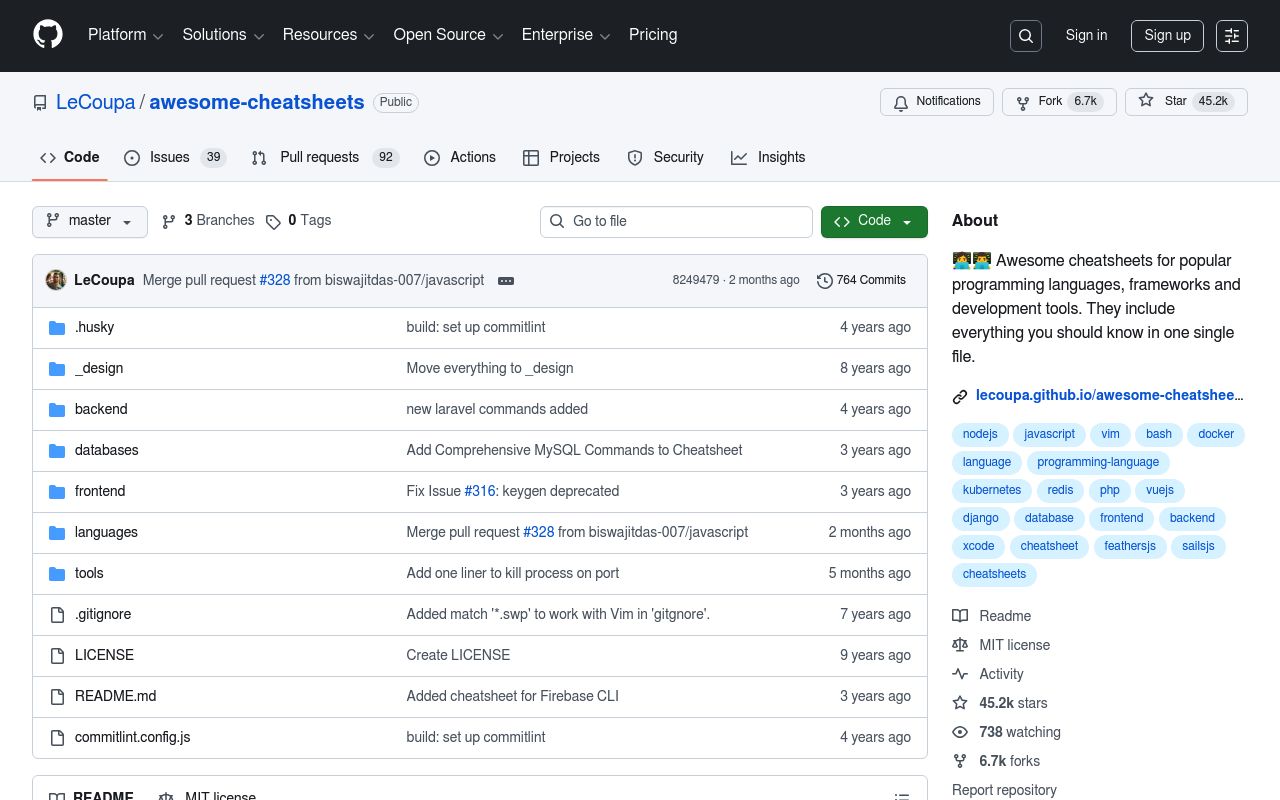Fork the repository with Fork button
Image resolution: width=1280 pixels, height=800 pixels.
(1050, 102)
